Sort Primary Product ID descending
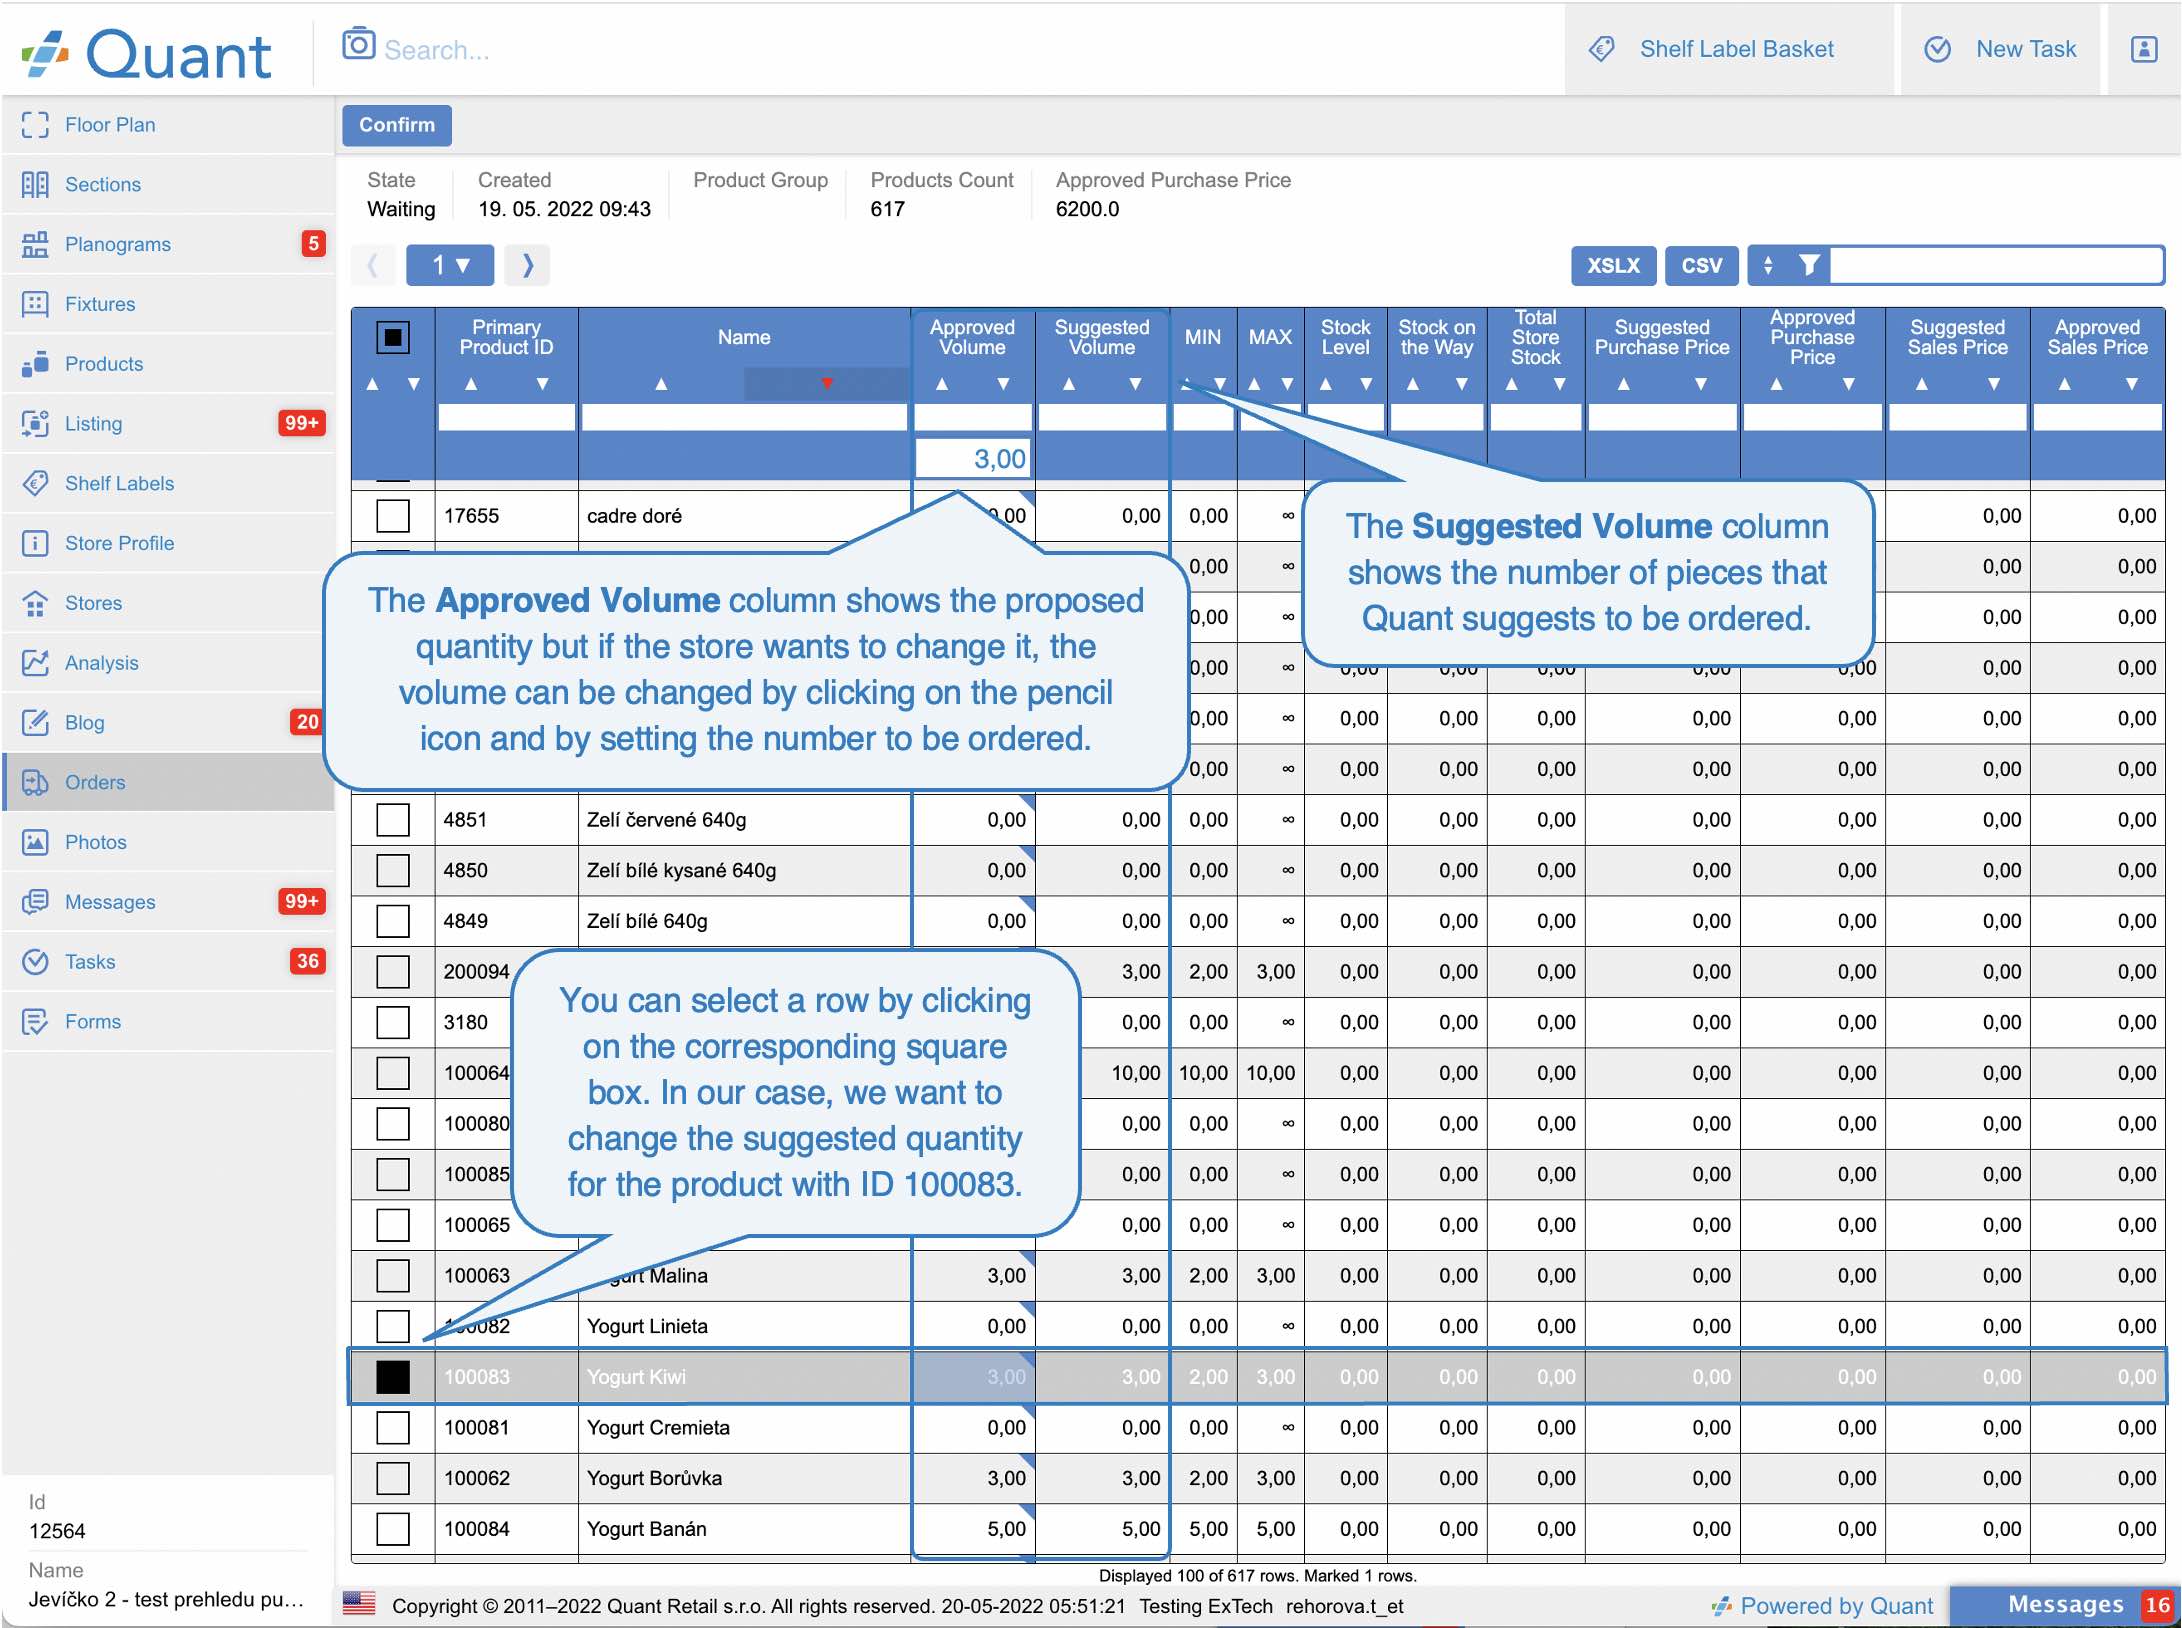This screenshot has width=2182, height=1628. point(542,384)
